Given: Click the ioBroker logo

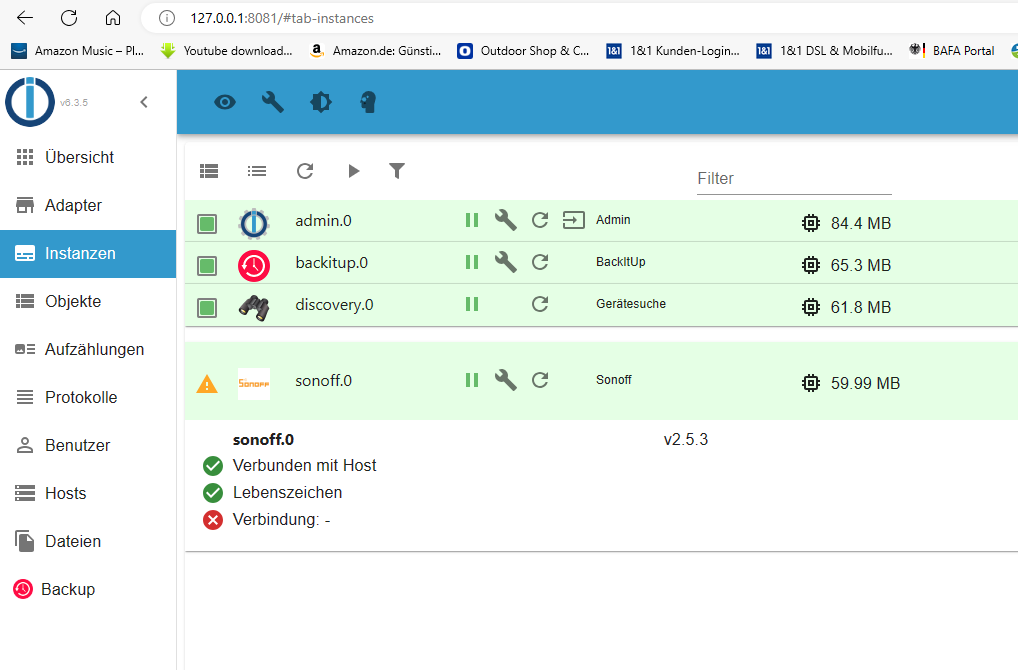Looking at the screenshot, I should tap(30, 102).
